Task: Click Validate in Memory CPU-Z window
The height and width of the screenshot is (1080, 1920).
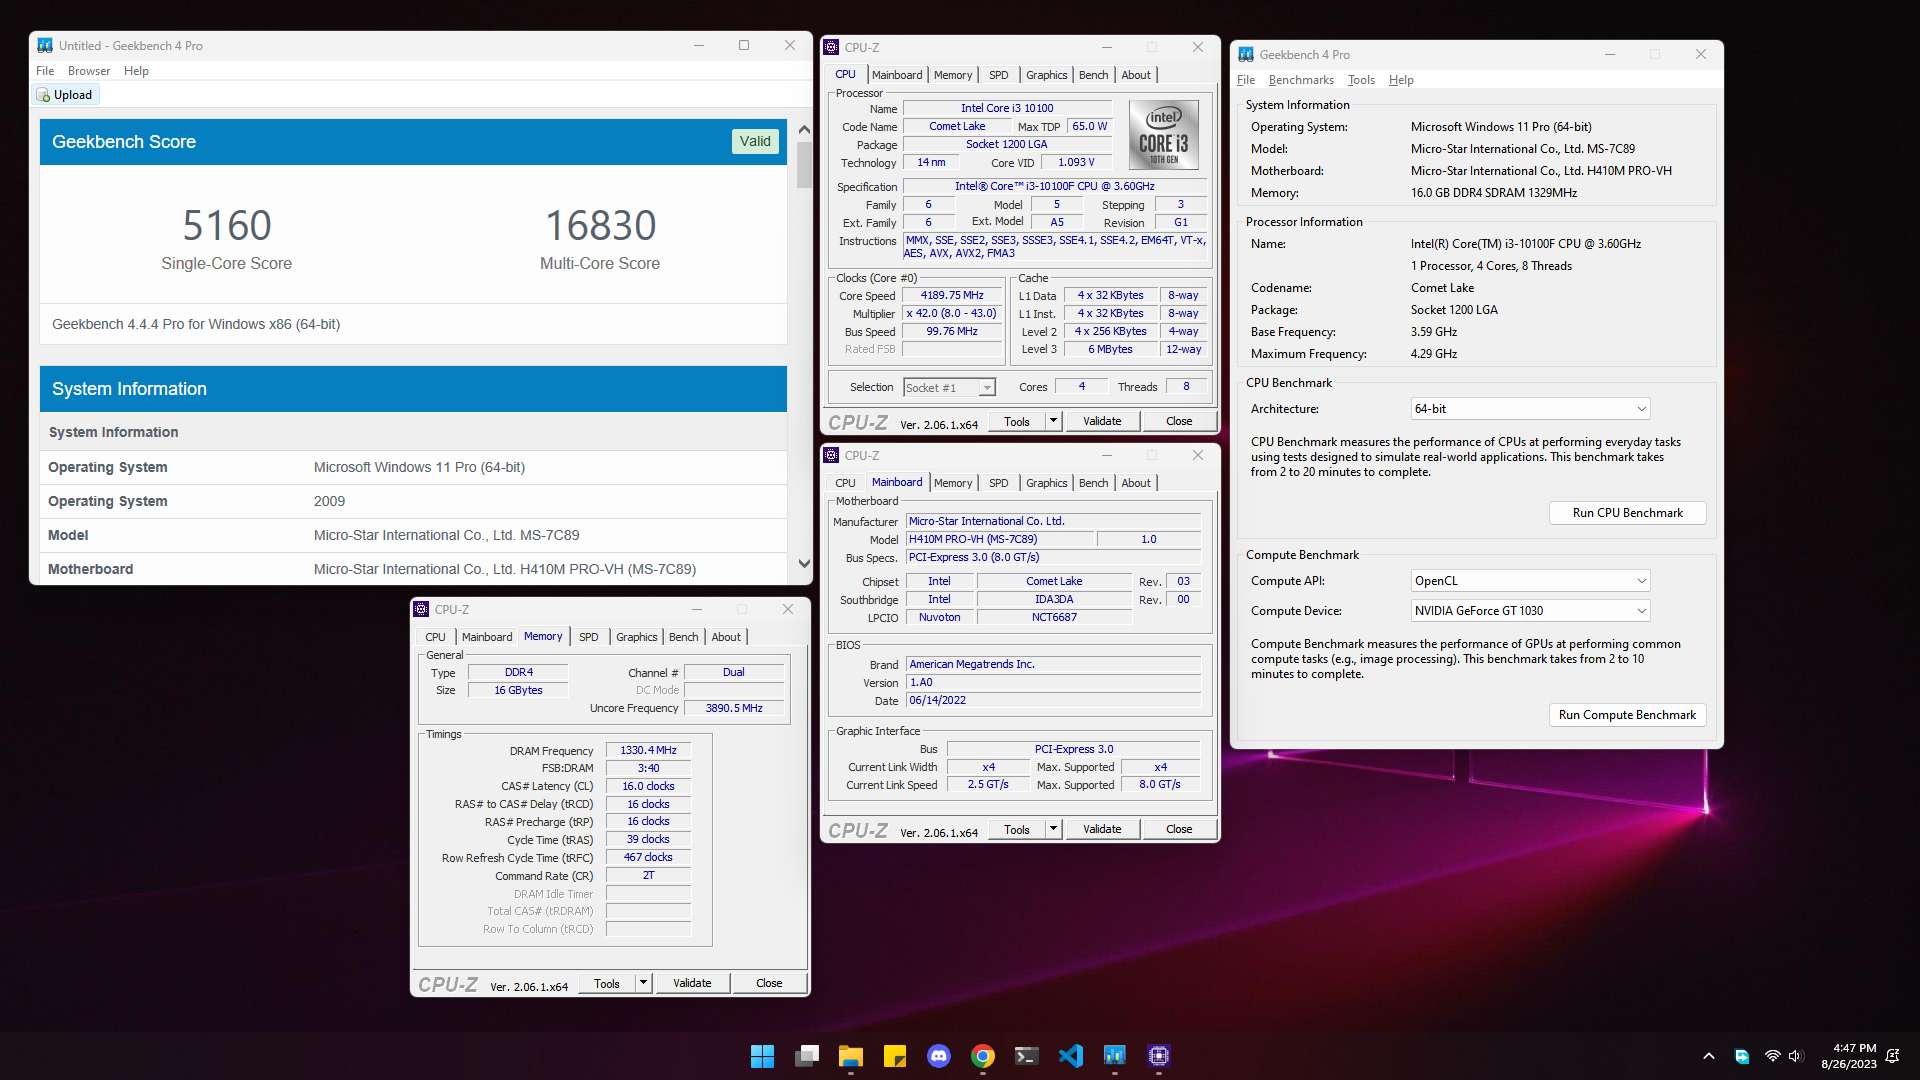Action: coord(692,983)
